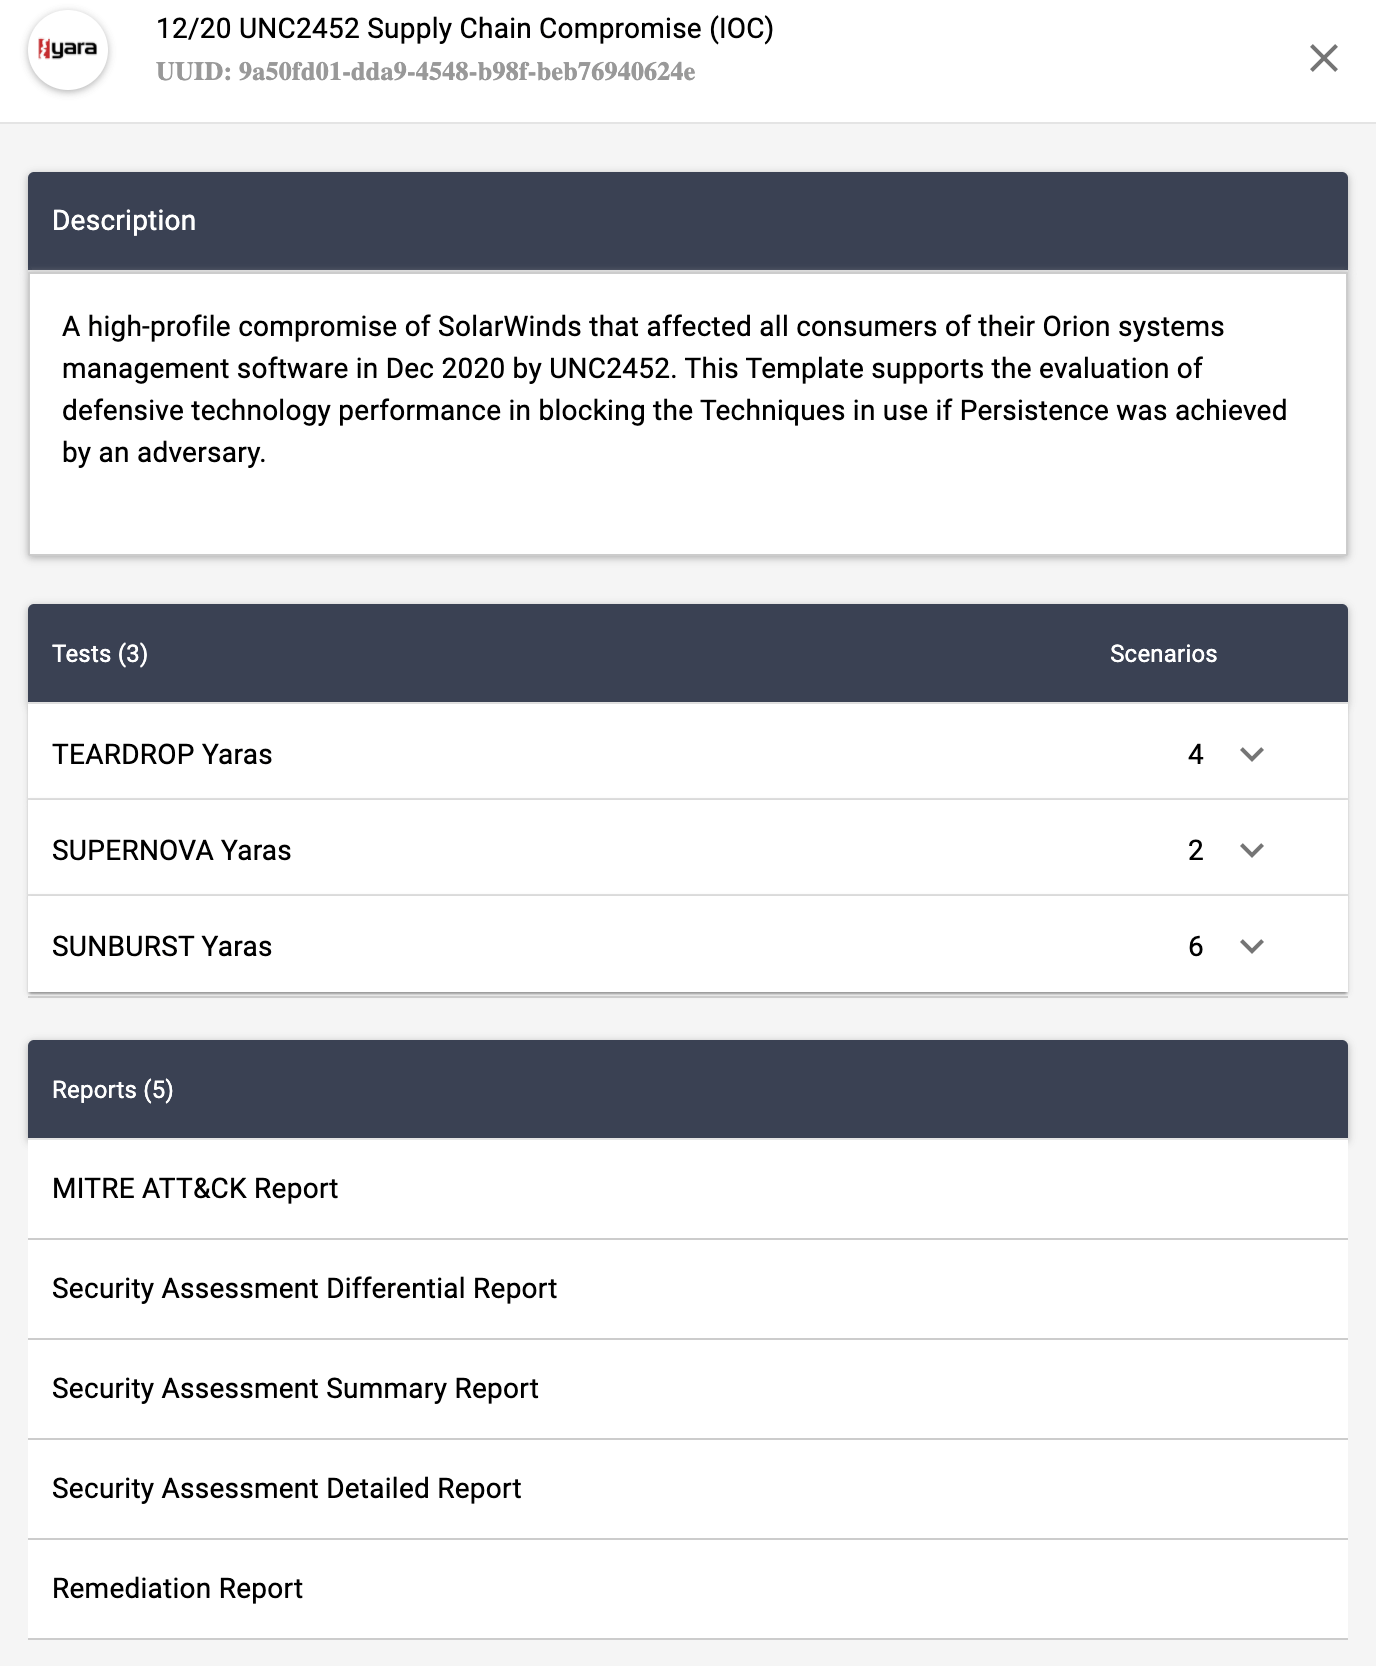Open the MITRE ATT&CK Report

click(x=195, y=1188)
